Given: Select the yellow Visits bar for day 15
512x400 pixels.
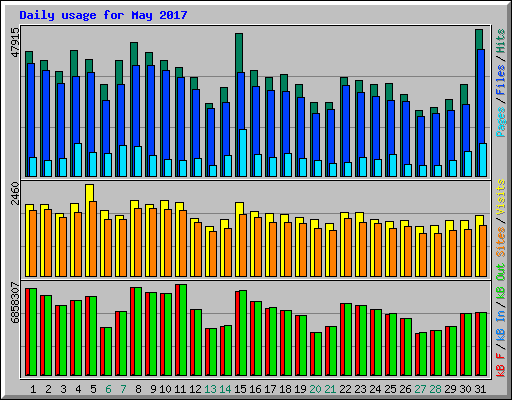Looking at the screenshot, I should 239,208.
